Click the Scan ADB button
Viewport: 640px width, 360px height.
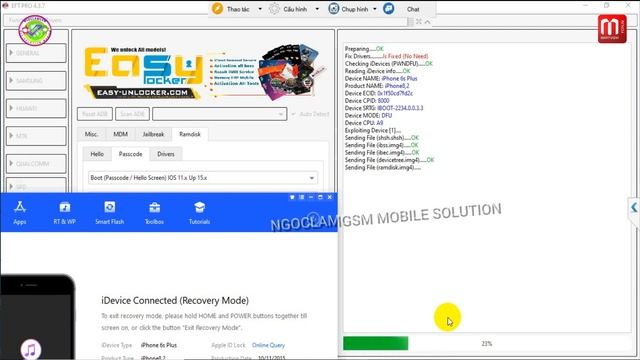click(x=133, y=114)
